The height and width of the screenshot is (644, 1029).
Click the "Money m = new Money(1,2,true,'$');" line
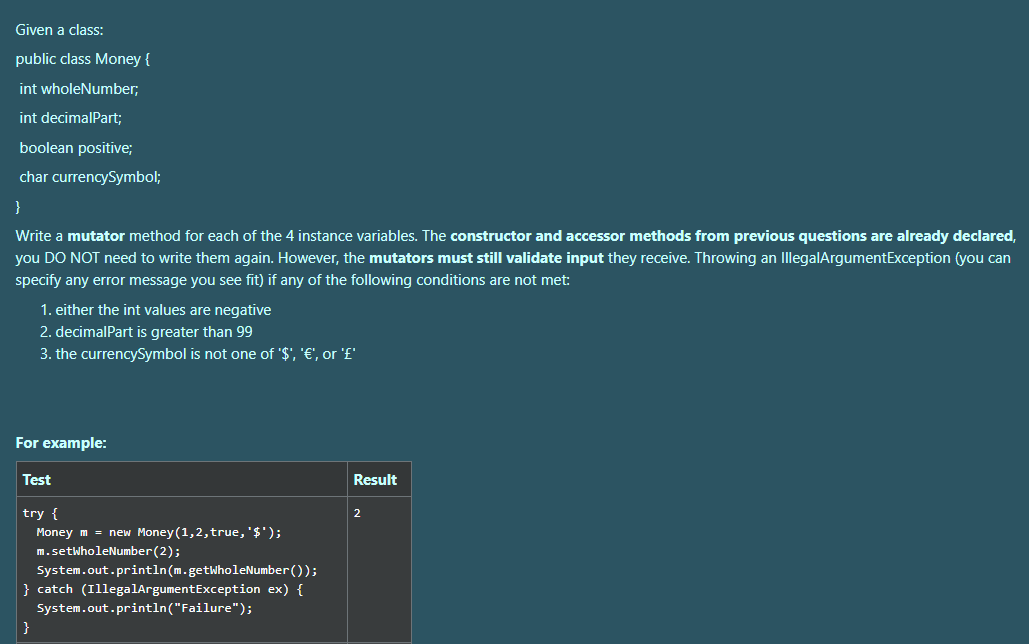point(159,532)
